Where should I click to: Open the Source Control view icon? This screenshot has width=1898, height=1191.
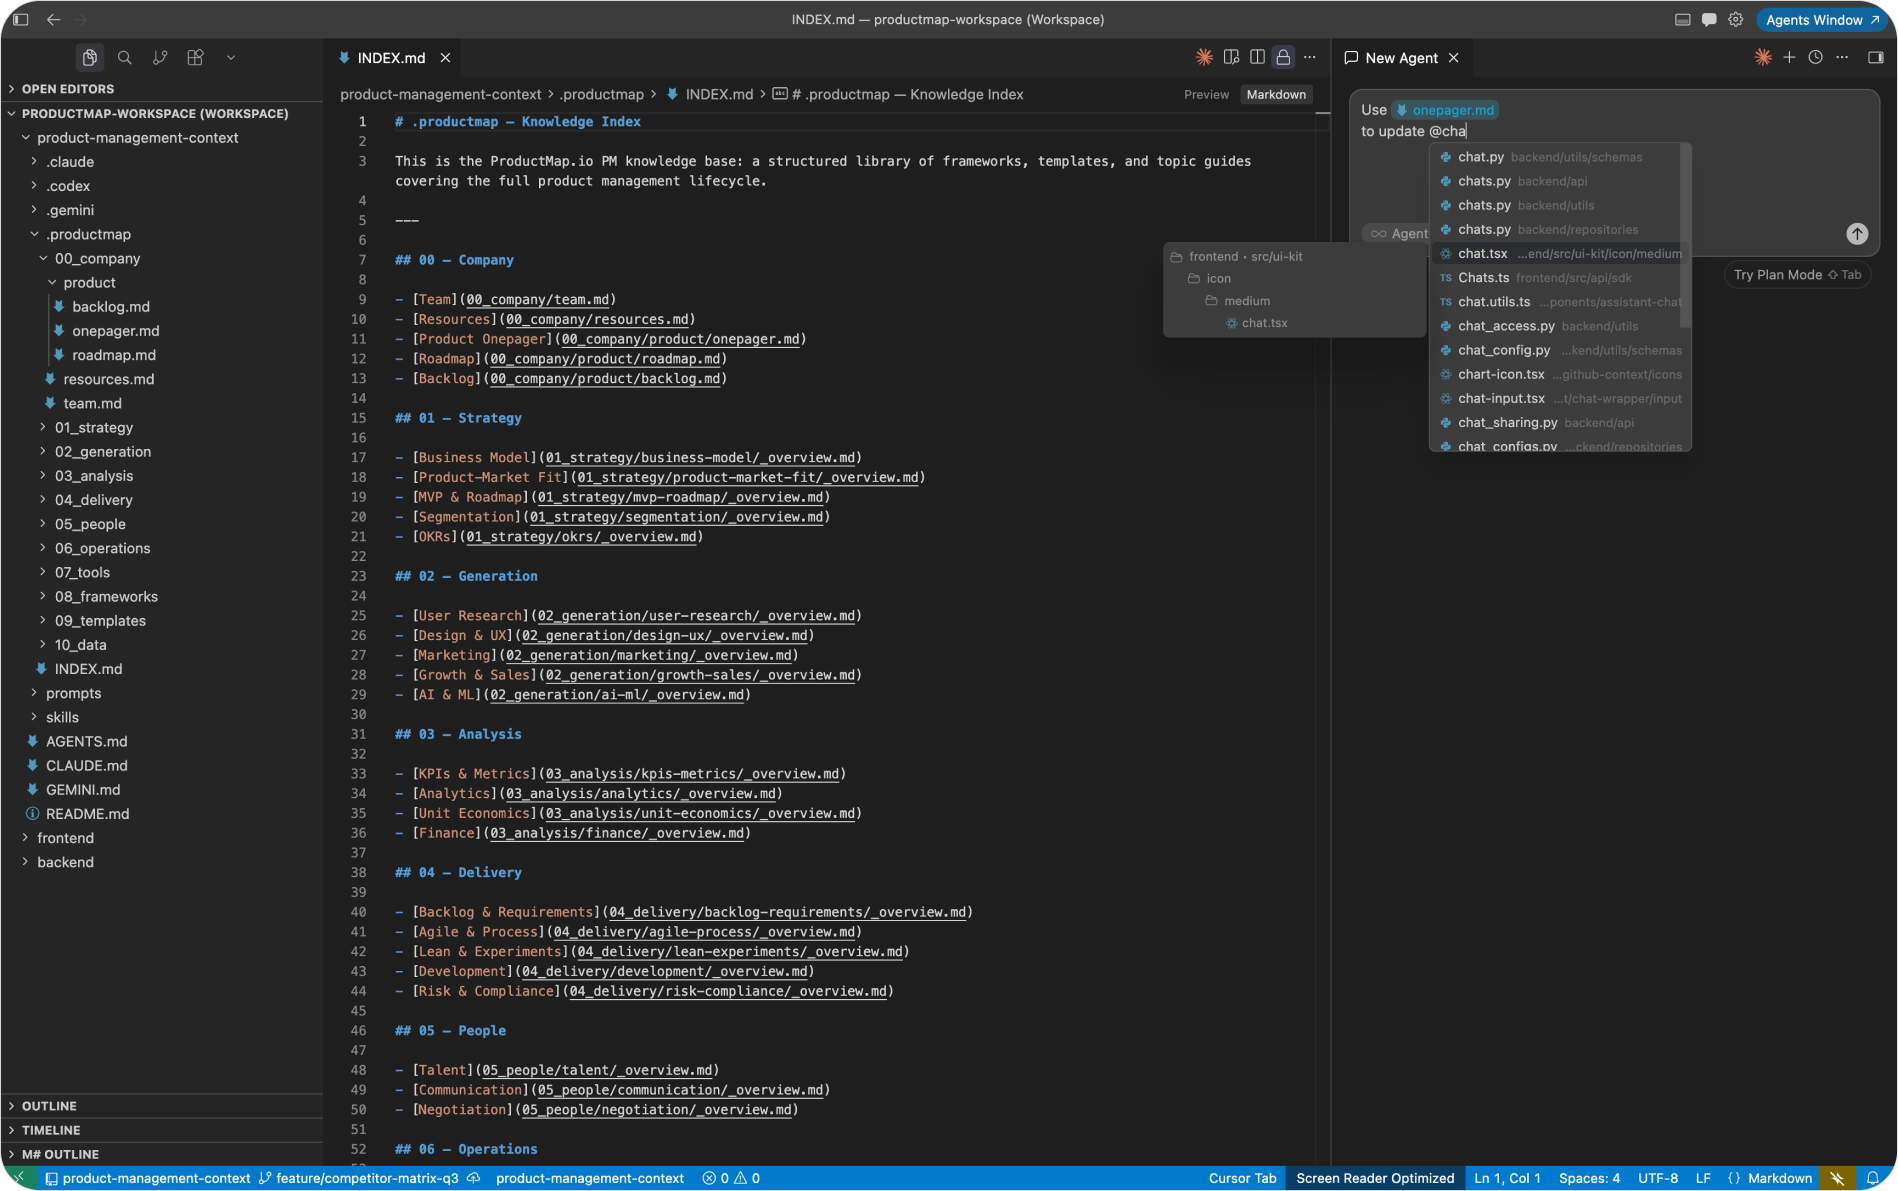pyautogui.click(x=160, y=58)
